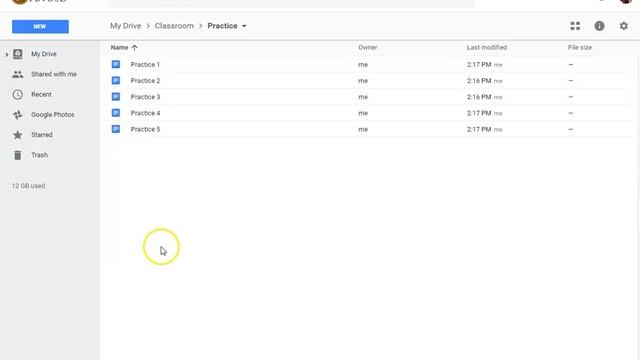Select My Drive in sidebar
The image size is (640, 360).
click(44, 54)
